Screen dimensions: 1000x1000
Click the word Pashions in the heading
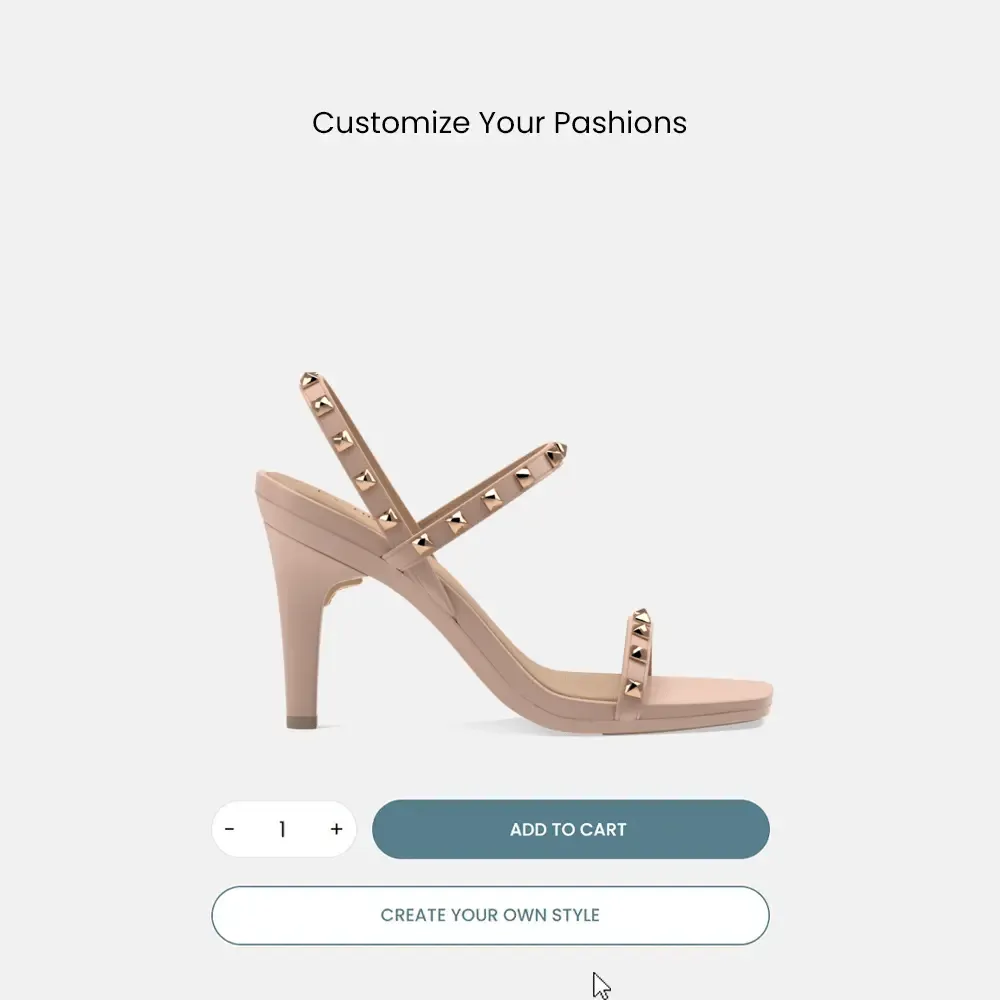point(620,123)
